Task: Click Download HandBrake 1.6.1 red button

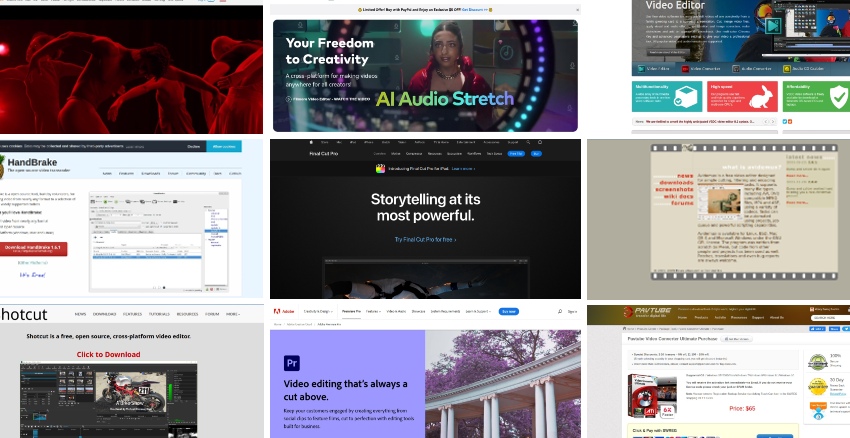Action: (x=34, y=249)
